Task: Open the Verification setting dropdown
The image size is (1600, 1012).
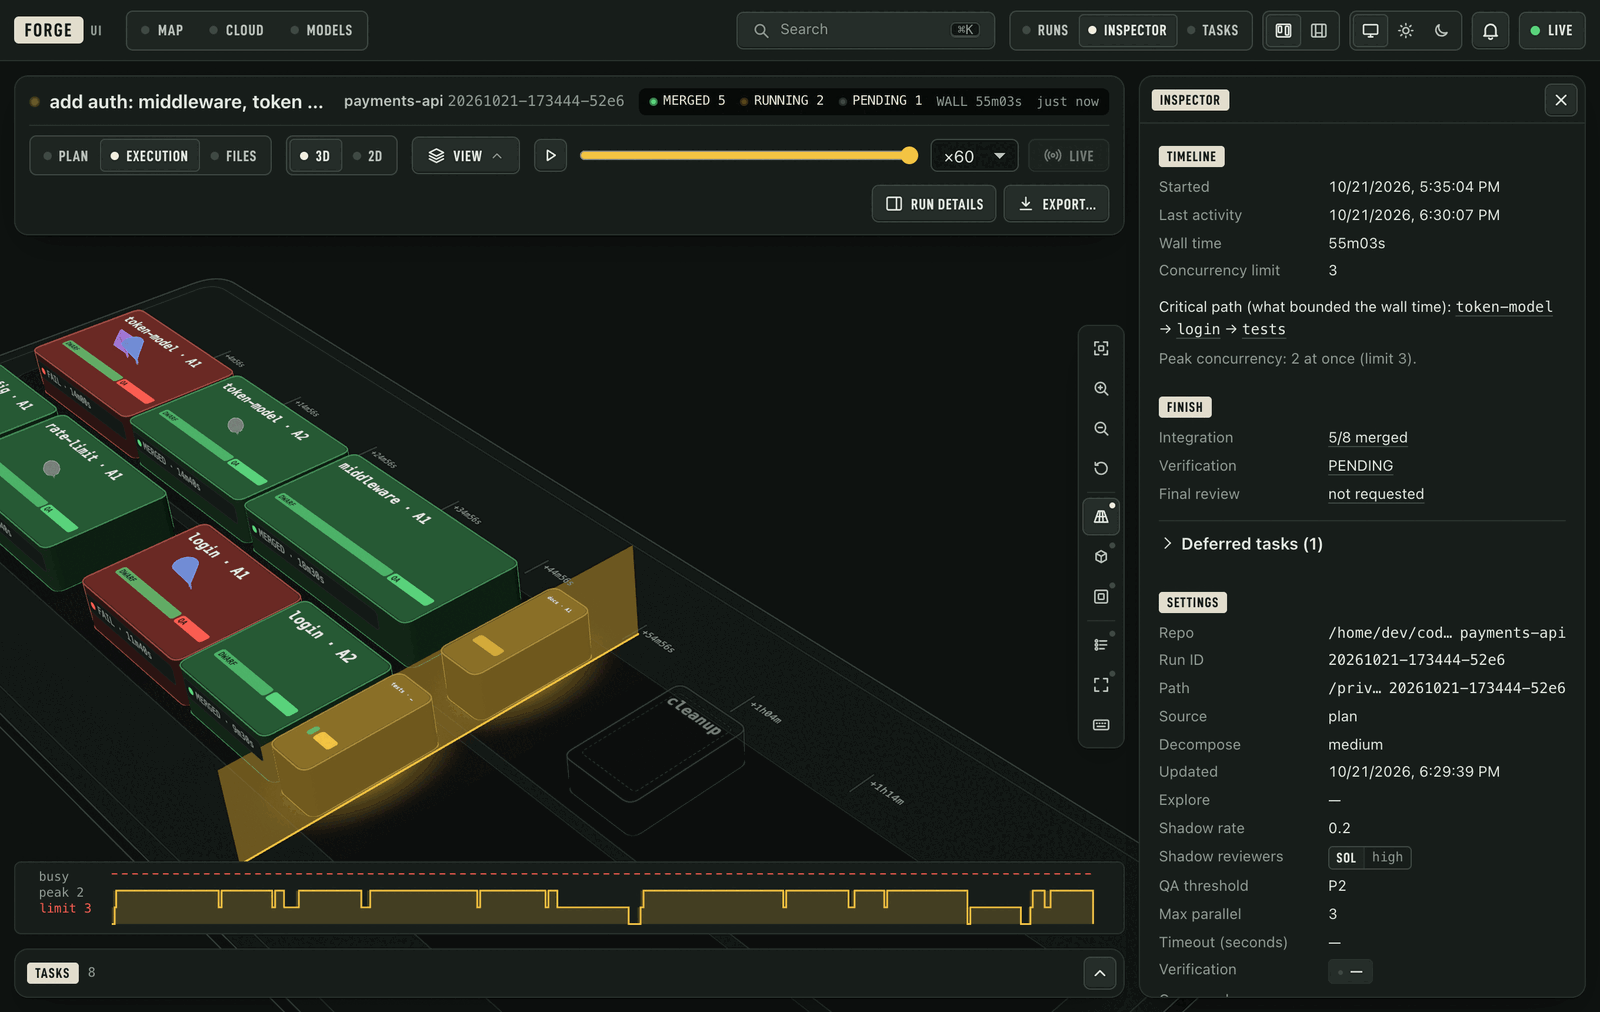Action: click(1350, 971)
